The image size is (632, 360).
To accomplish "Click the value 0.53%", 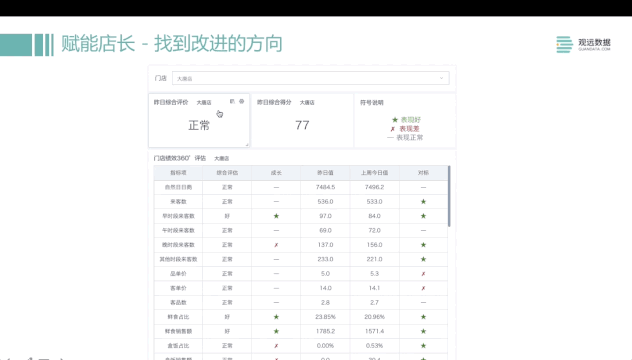I will (x=374, y=346).
